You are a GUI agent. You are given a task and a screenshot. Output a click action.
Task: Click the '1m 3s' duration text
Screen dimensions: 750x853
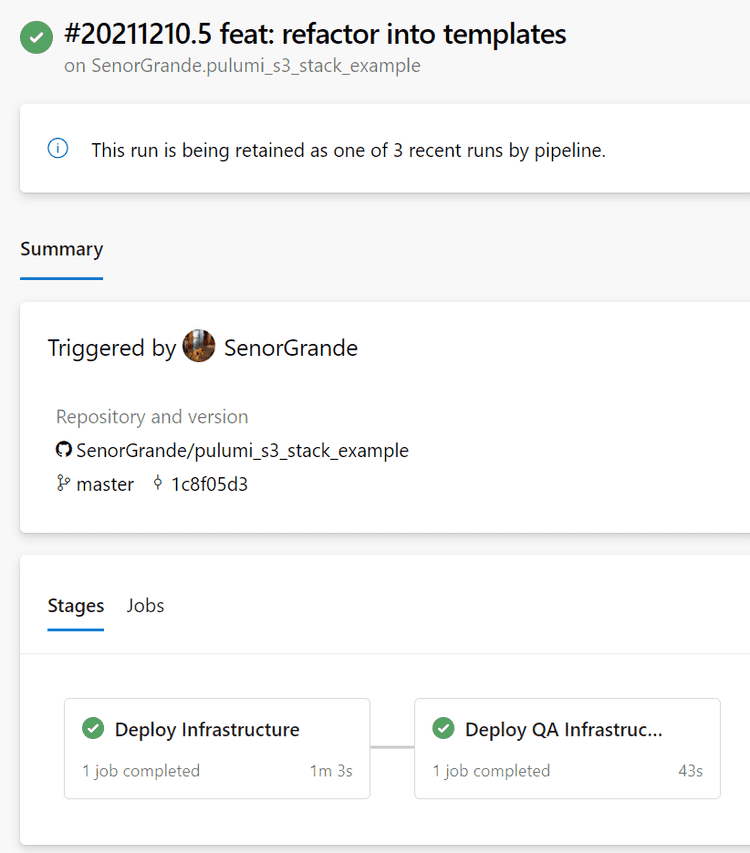point(331,771)
